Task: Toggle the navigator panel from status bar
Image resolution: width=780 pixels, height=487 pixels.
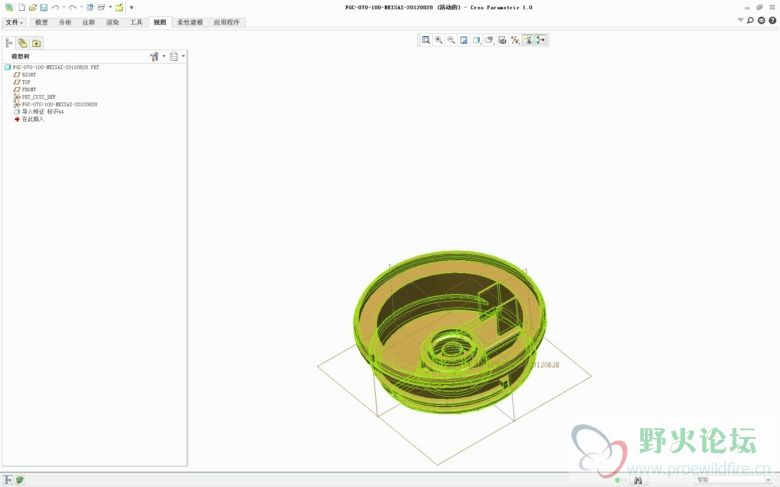Action: (x=8, y=480)
